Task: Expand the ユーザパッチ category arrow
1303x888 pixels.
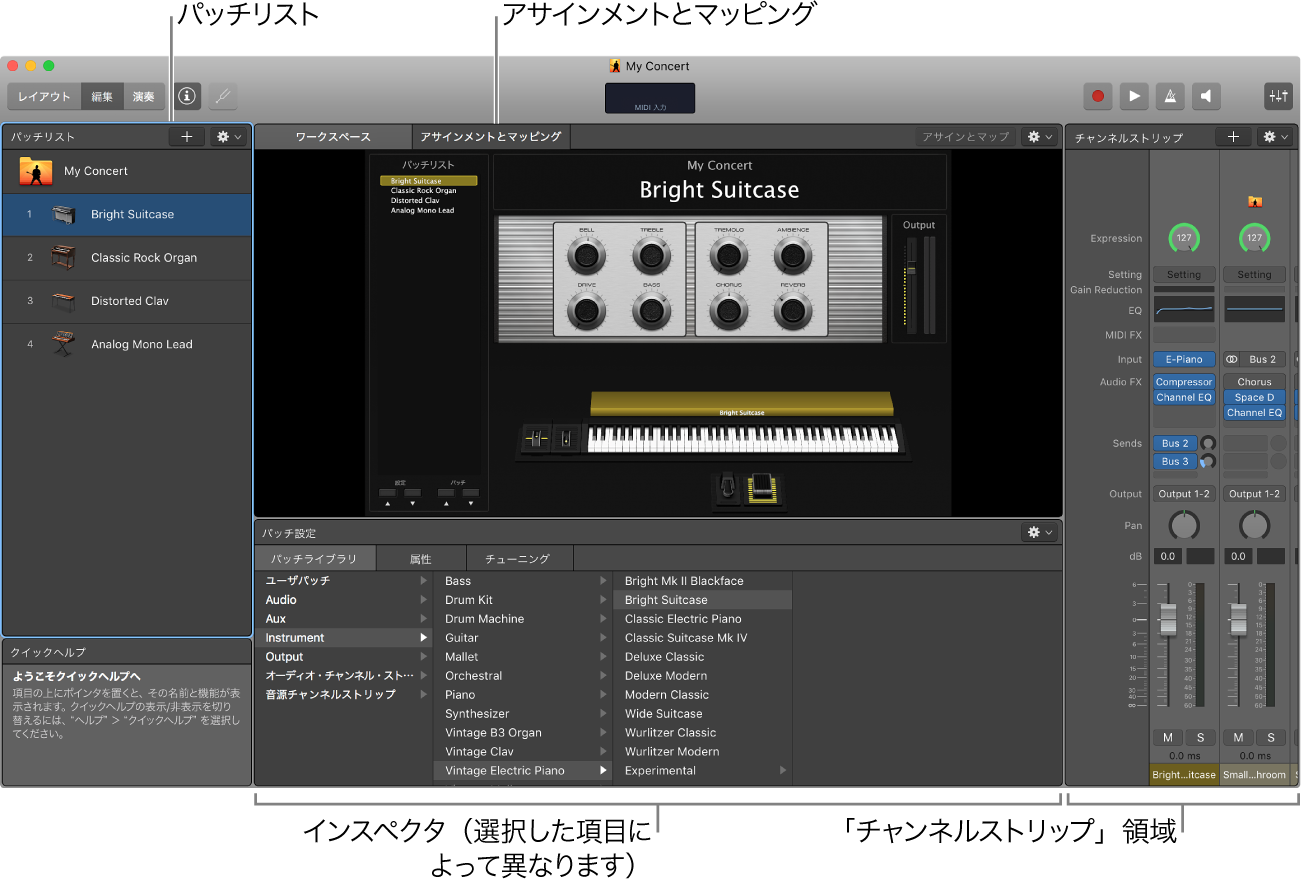Action: 424,580
